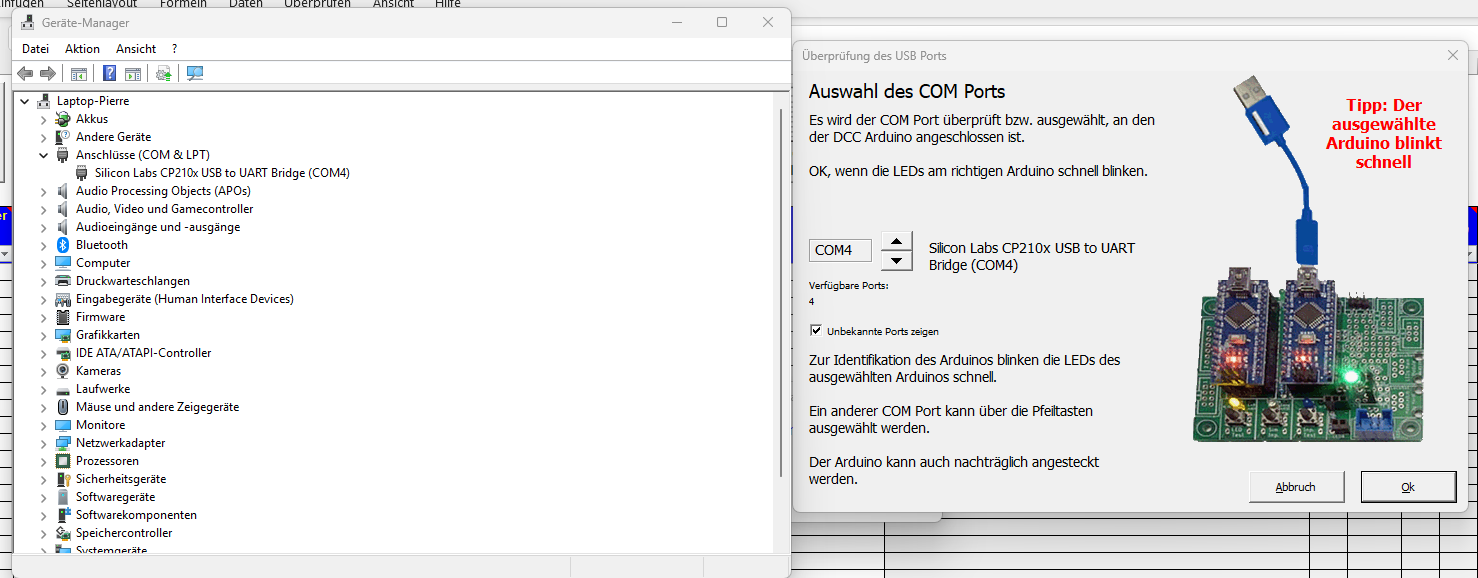The height and width of the screenshot is (578, 1478).
Task: Click the update driver toolbar icon
Action: (163, 73)
